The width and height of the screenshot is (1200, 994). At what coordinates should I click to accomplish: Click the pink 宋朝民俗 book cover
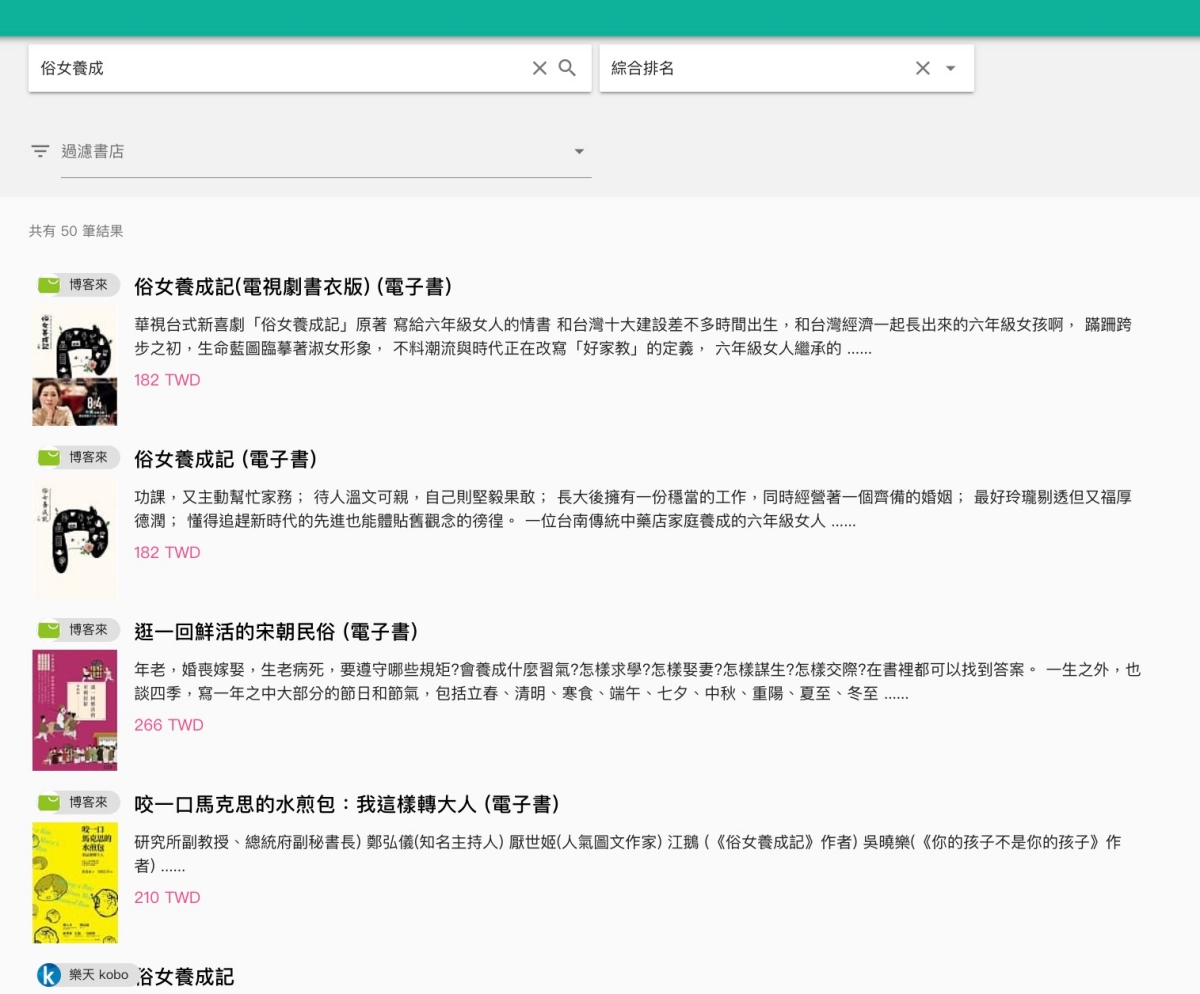pos(75,710)
